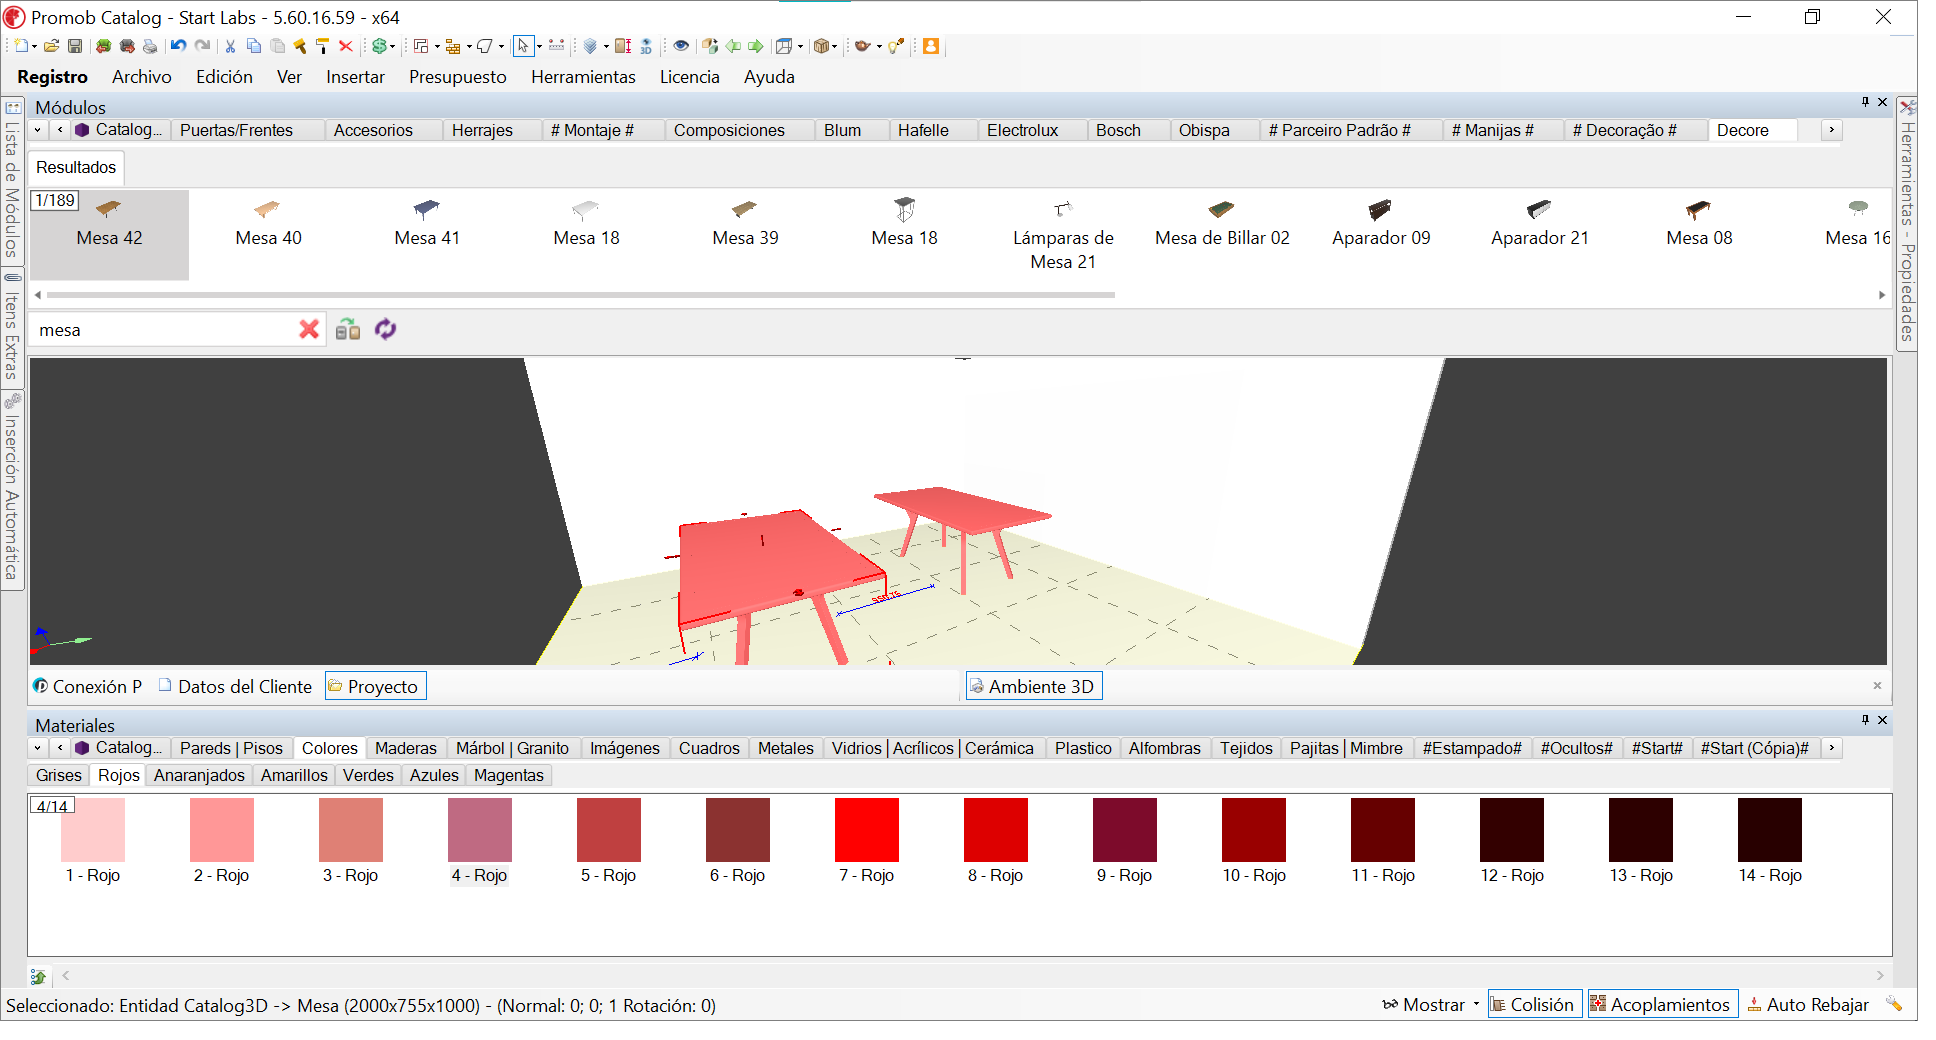Click the yellow paint roller icon

(x=322, y=46)
